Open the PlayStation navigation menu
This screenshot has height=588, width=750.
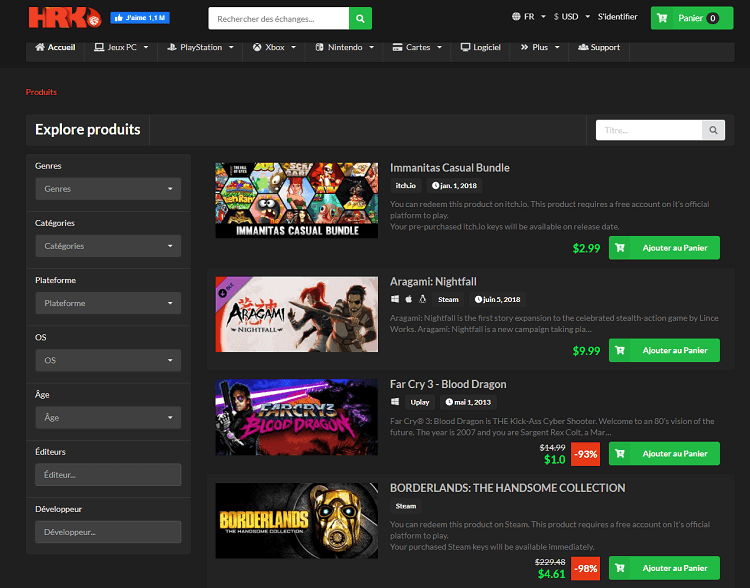tap(200, 47)
